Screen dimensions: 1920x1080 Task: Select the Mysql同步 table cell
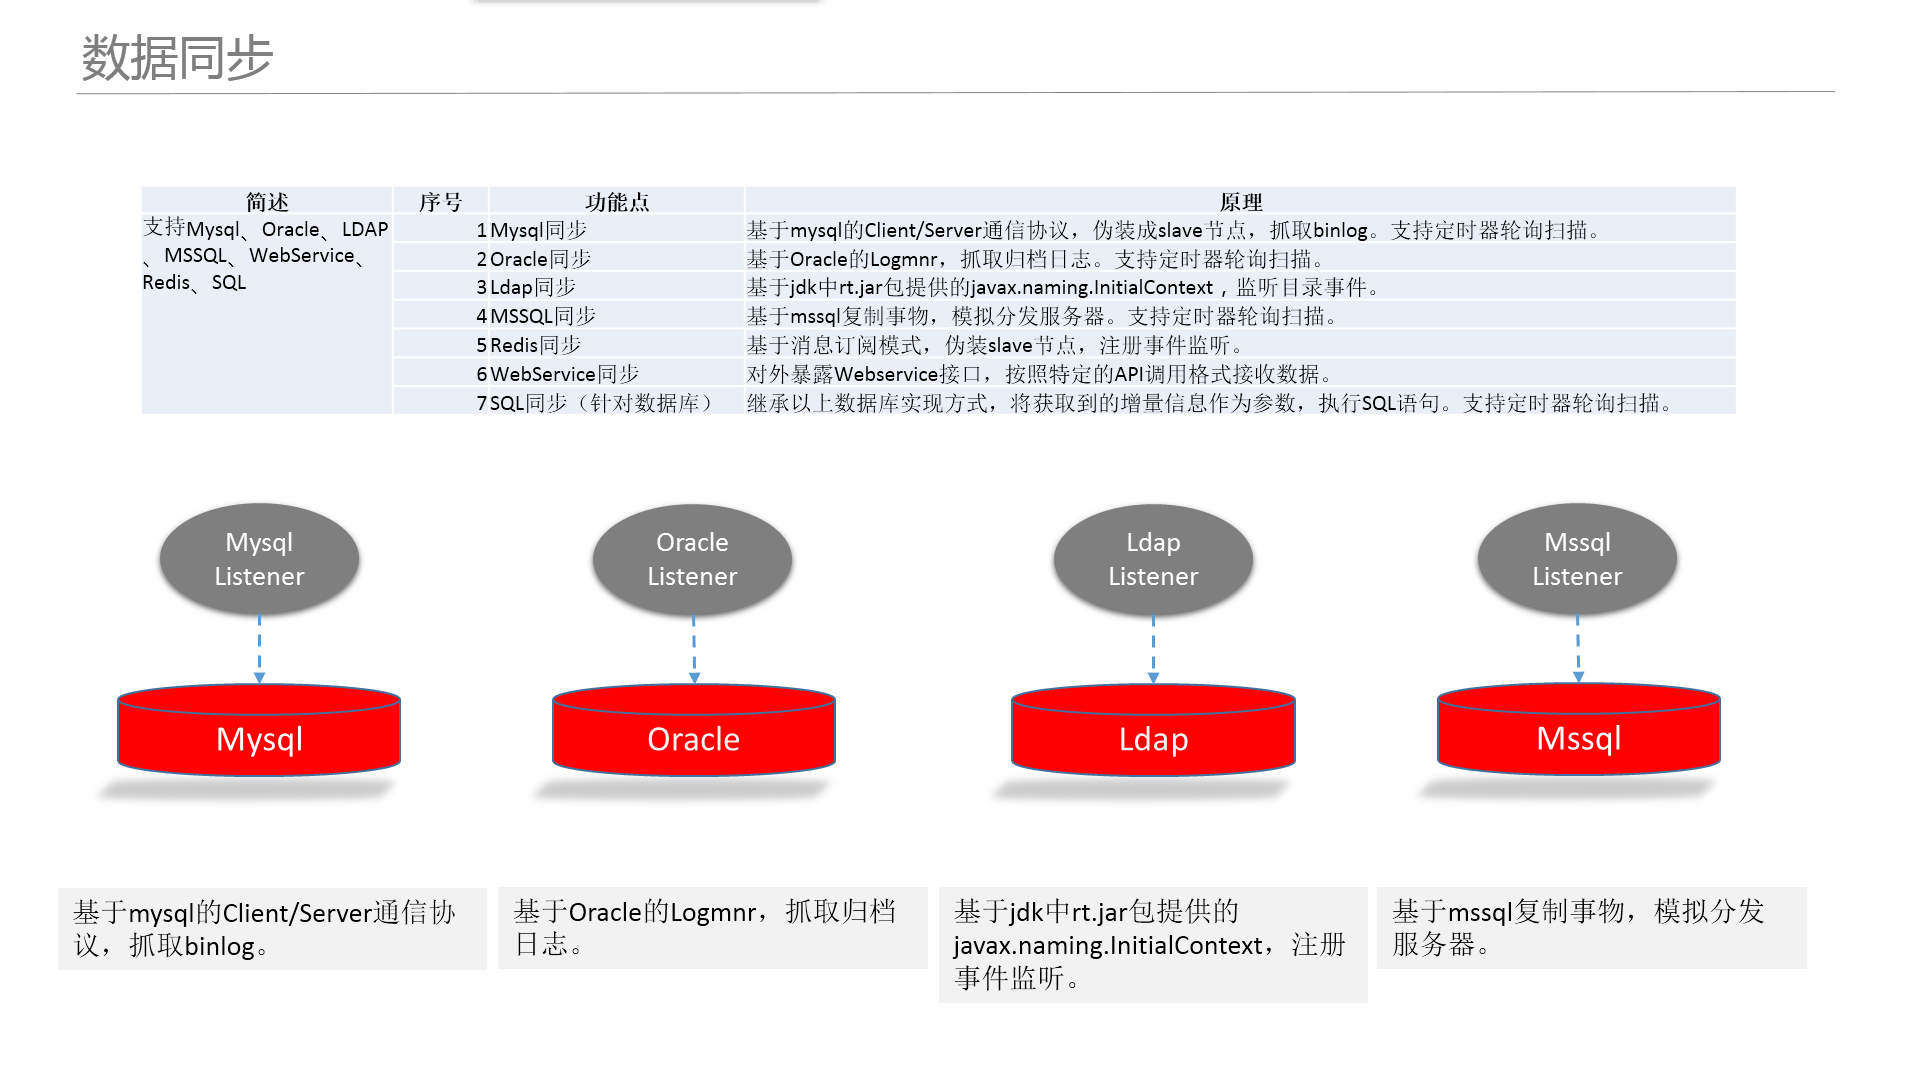pyautogui.click(x=617, y=230)
